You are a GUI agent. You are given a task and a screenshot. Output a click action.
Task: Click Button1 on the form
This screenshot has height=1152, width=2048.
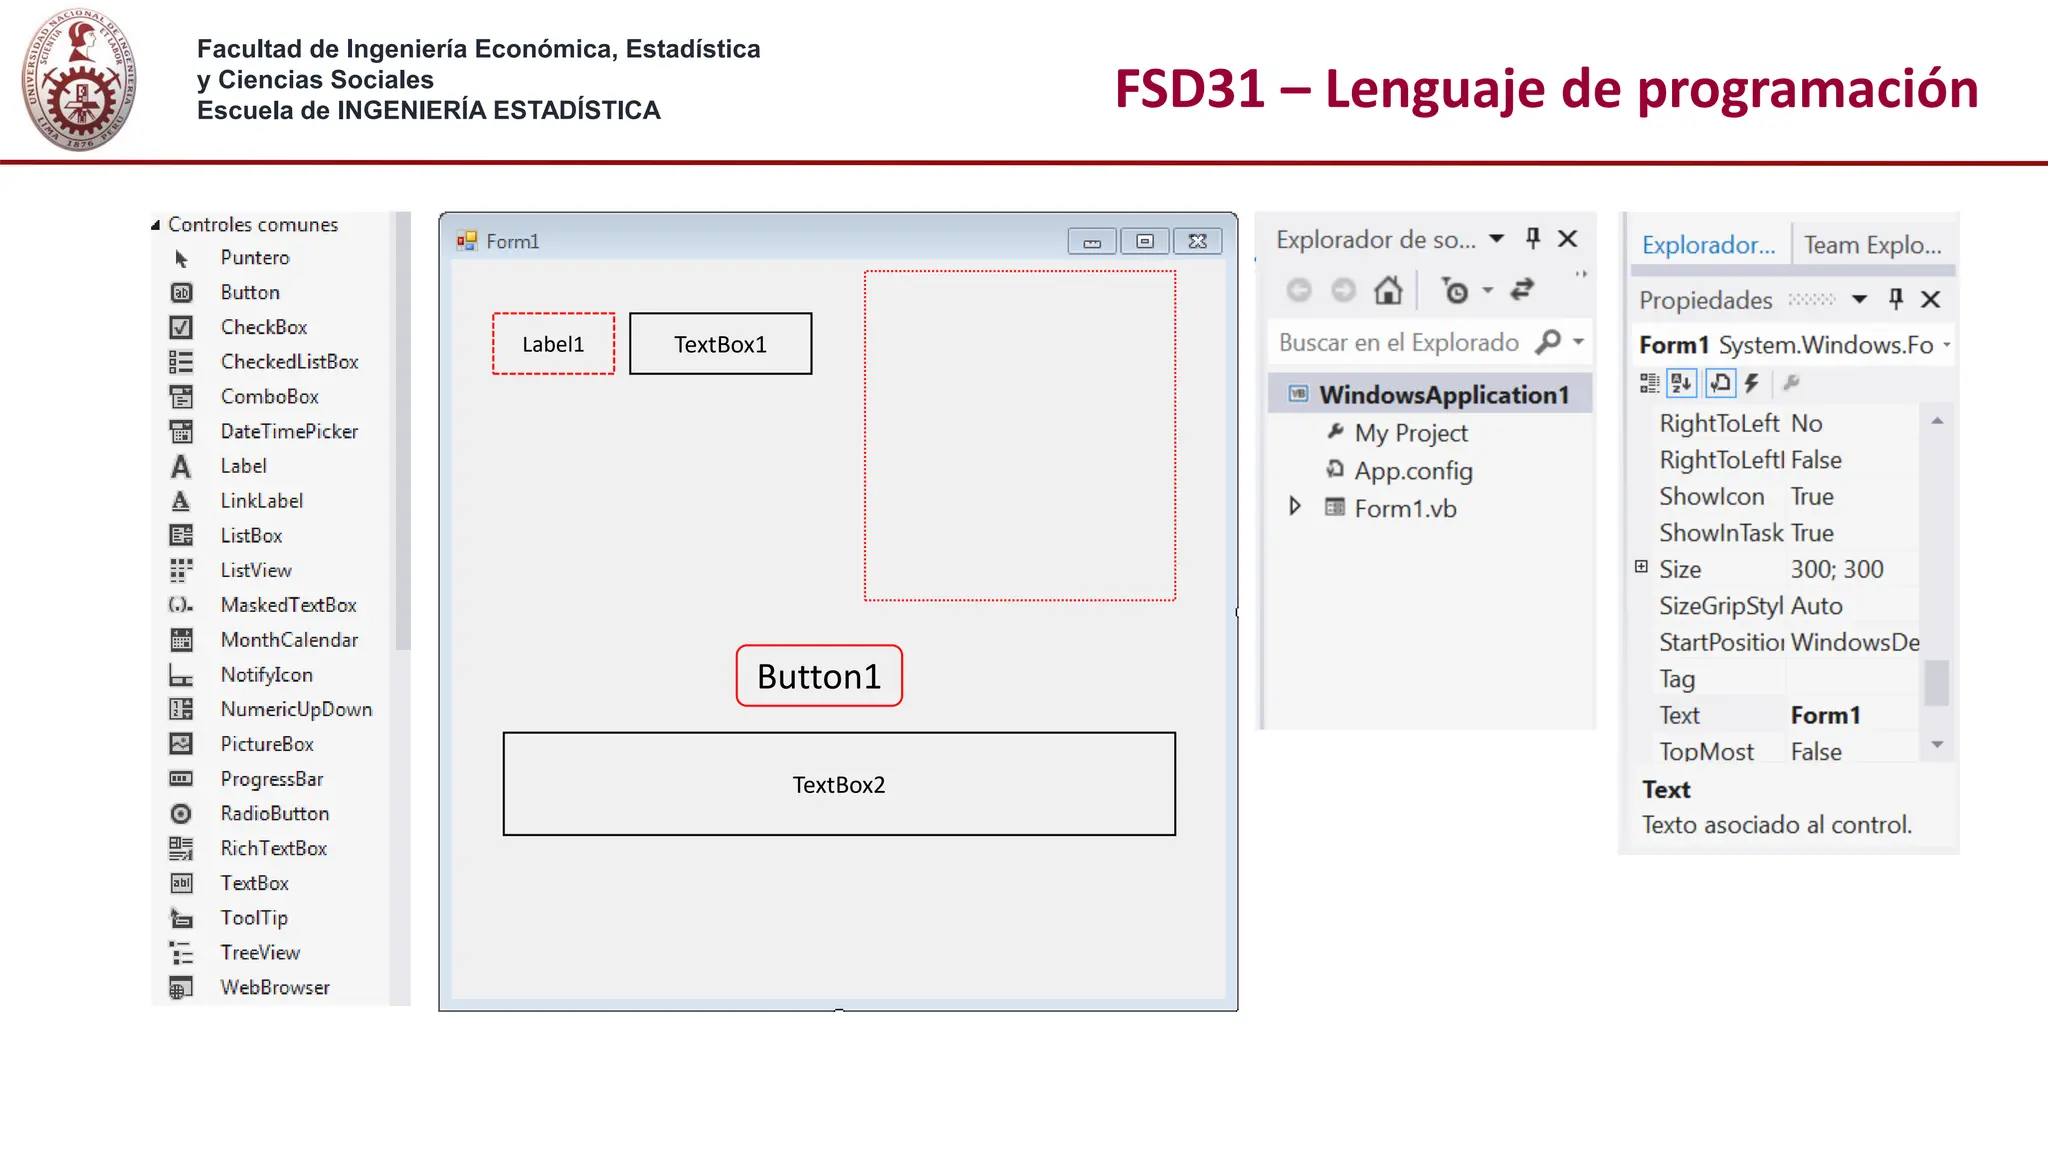click(819, 676)
